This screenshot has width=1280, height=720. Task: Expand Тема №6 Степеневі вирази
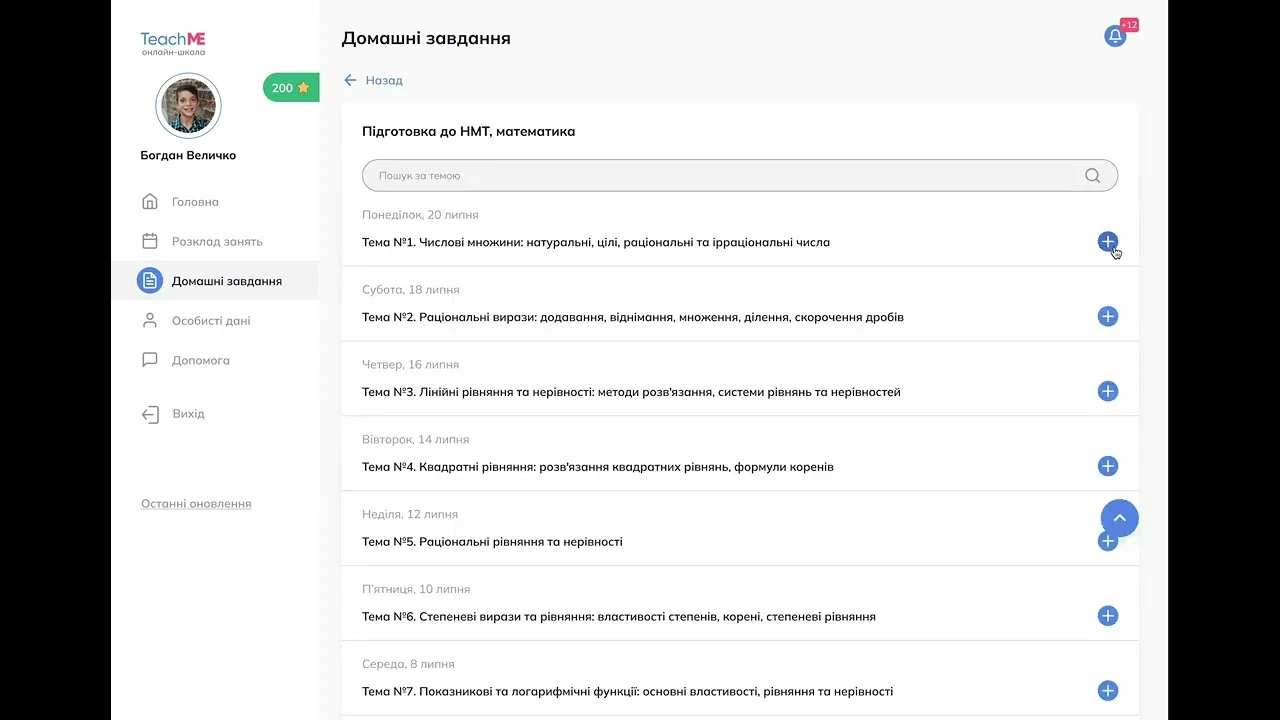(x=1107, y=616)
